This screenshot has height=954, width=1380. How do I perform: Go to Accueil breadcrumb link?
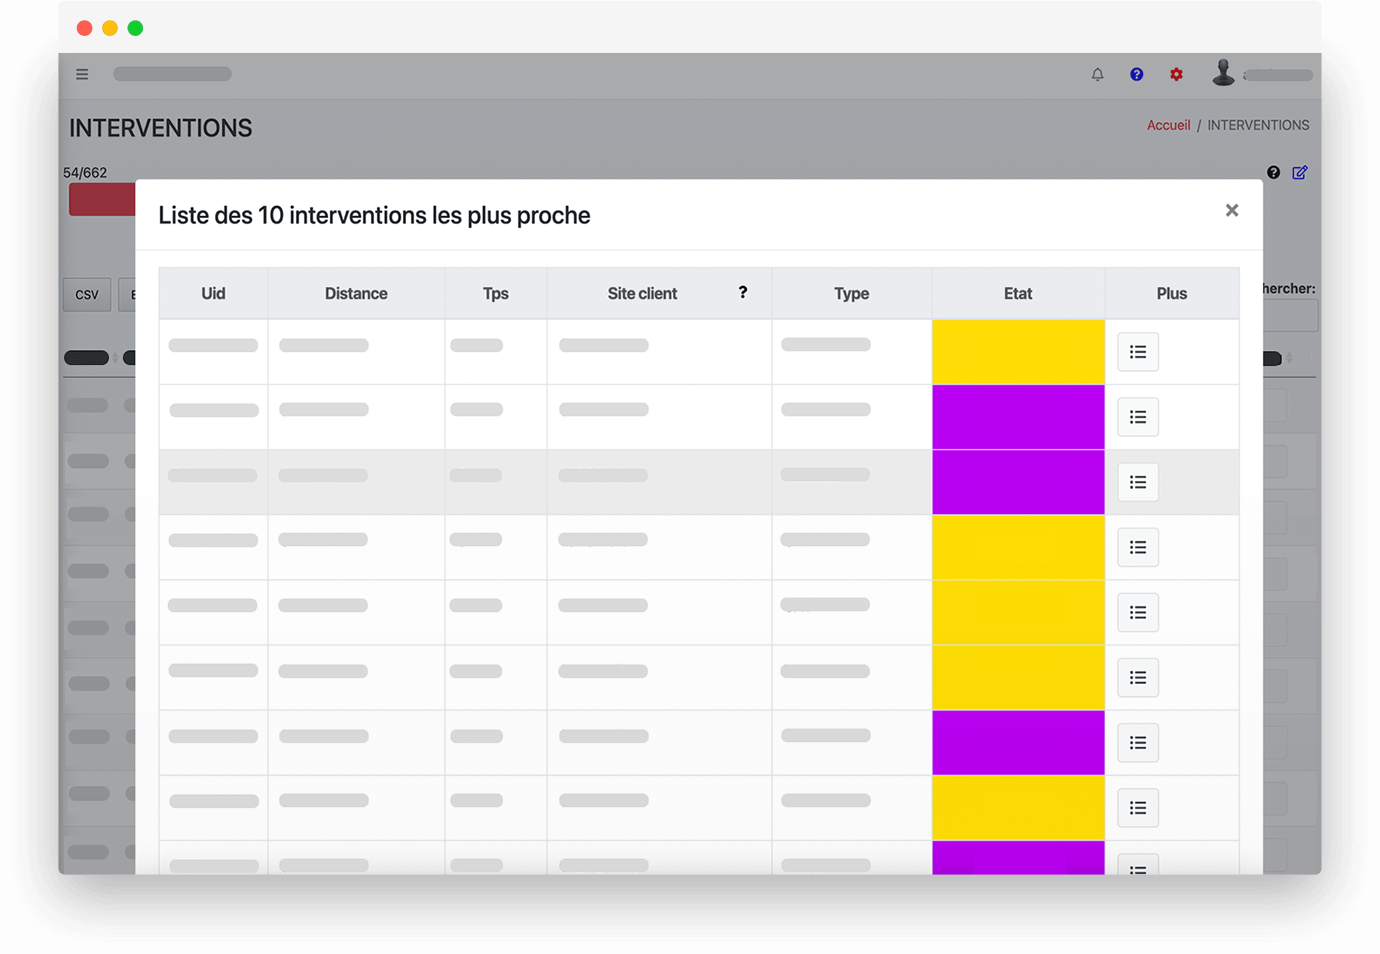1168,125
